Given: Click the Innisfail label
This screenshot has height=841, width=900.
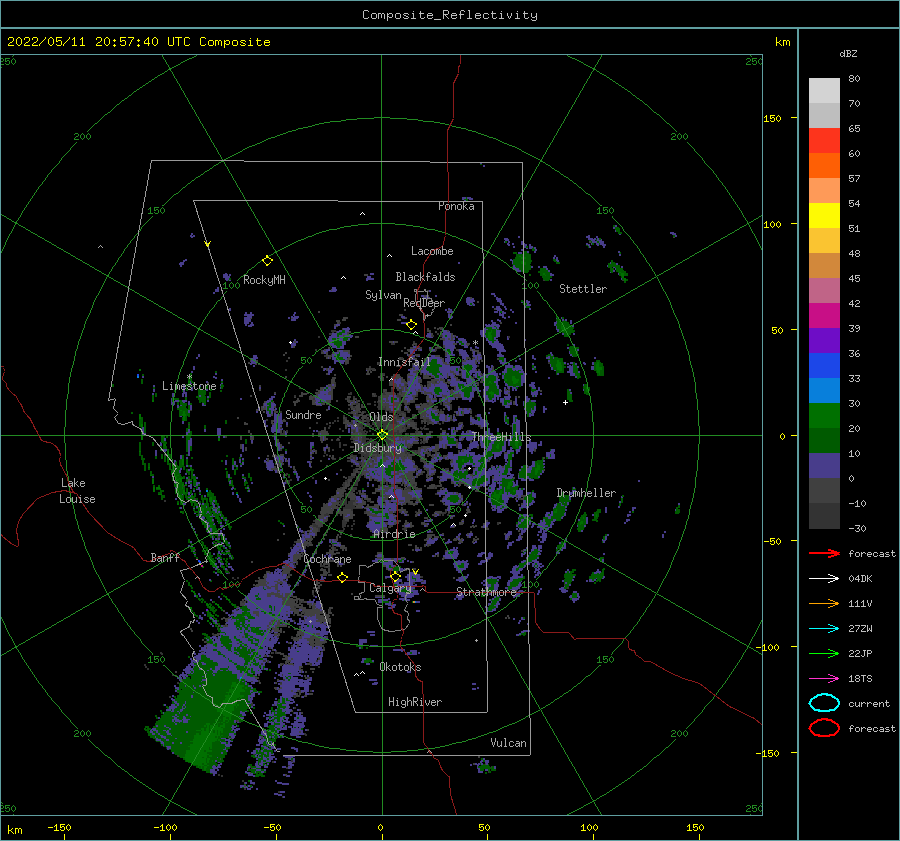Looking at the screenshot, I should click(404, 362).
